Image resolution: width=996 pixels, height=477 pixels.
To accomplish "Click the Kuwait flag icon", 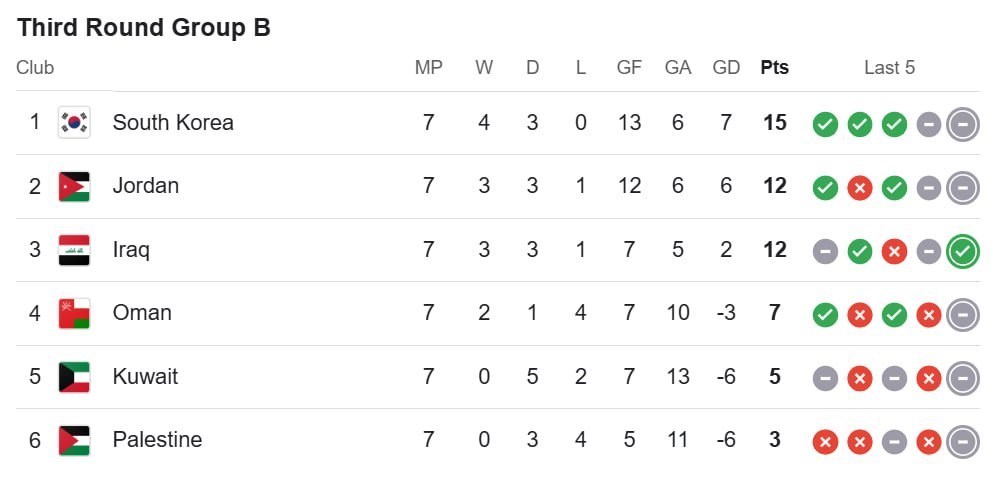I will [x=74, y=377].
